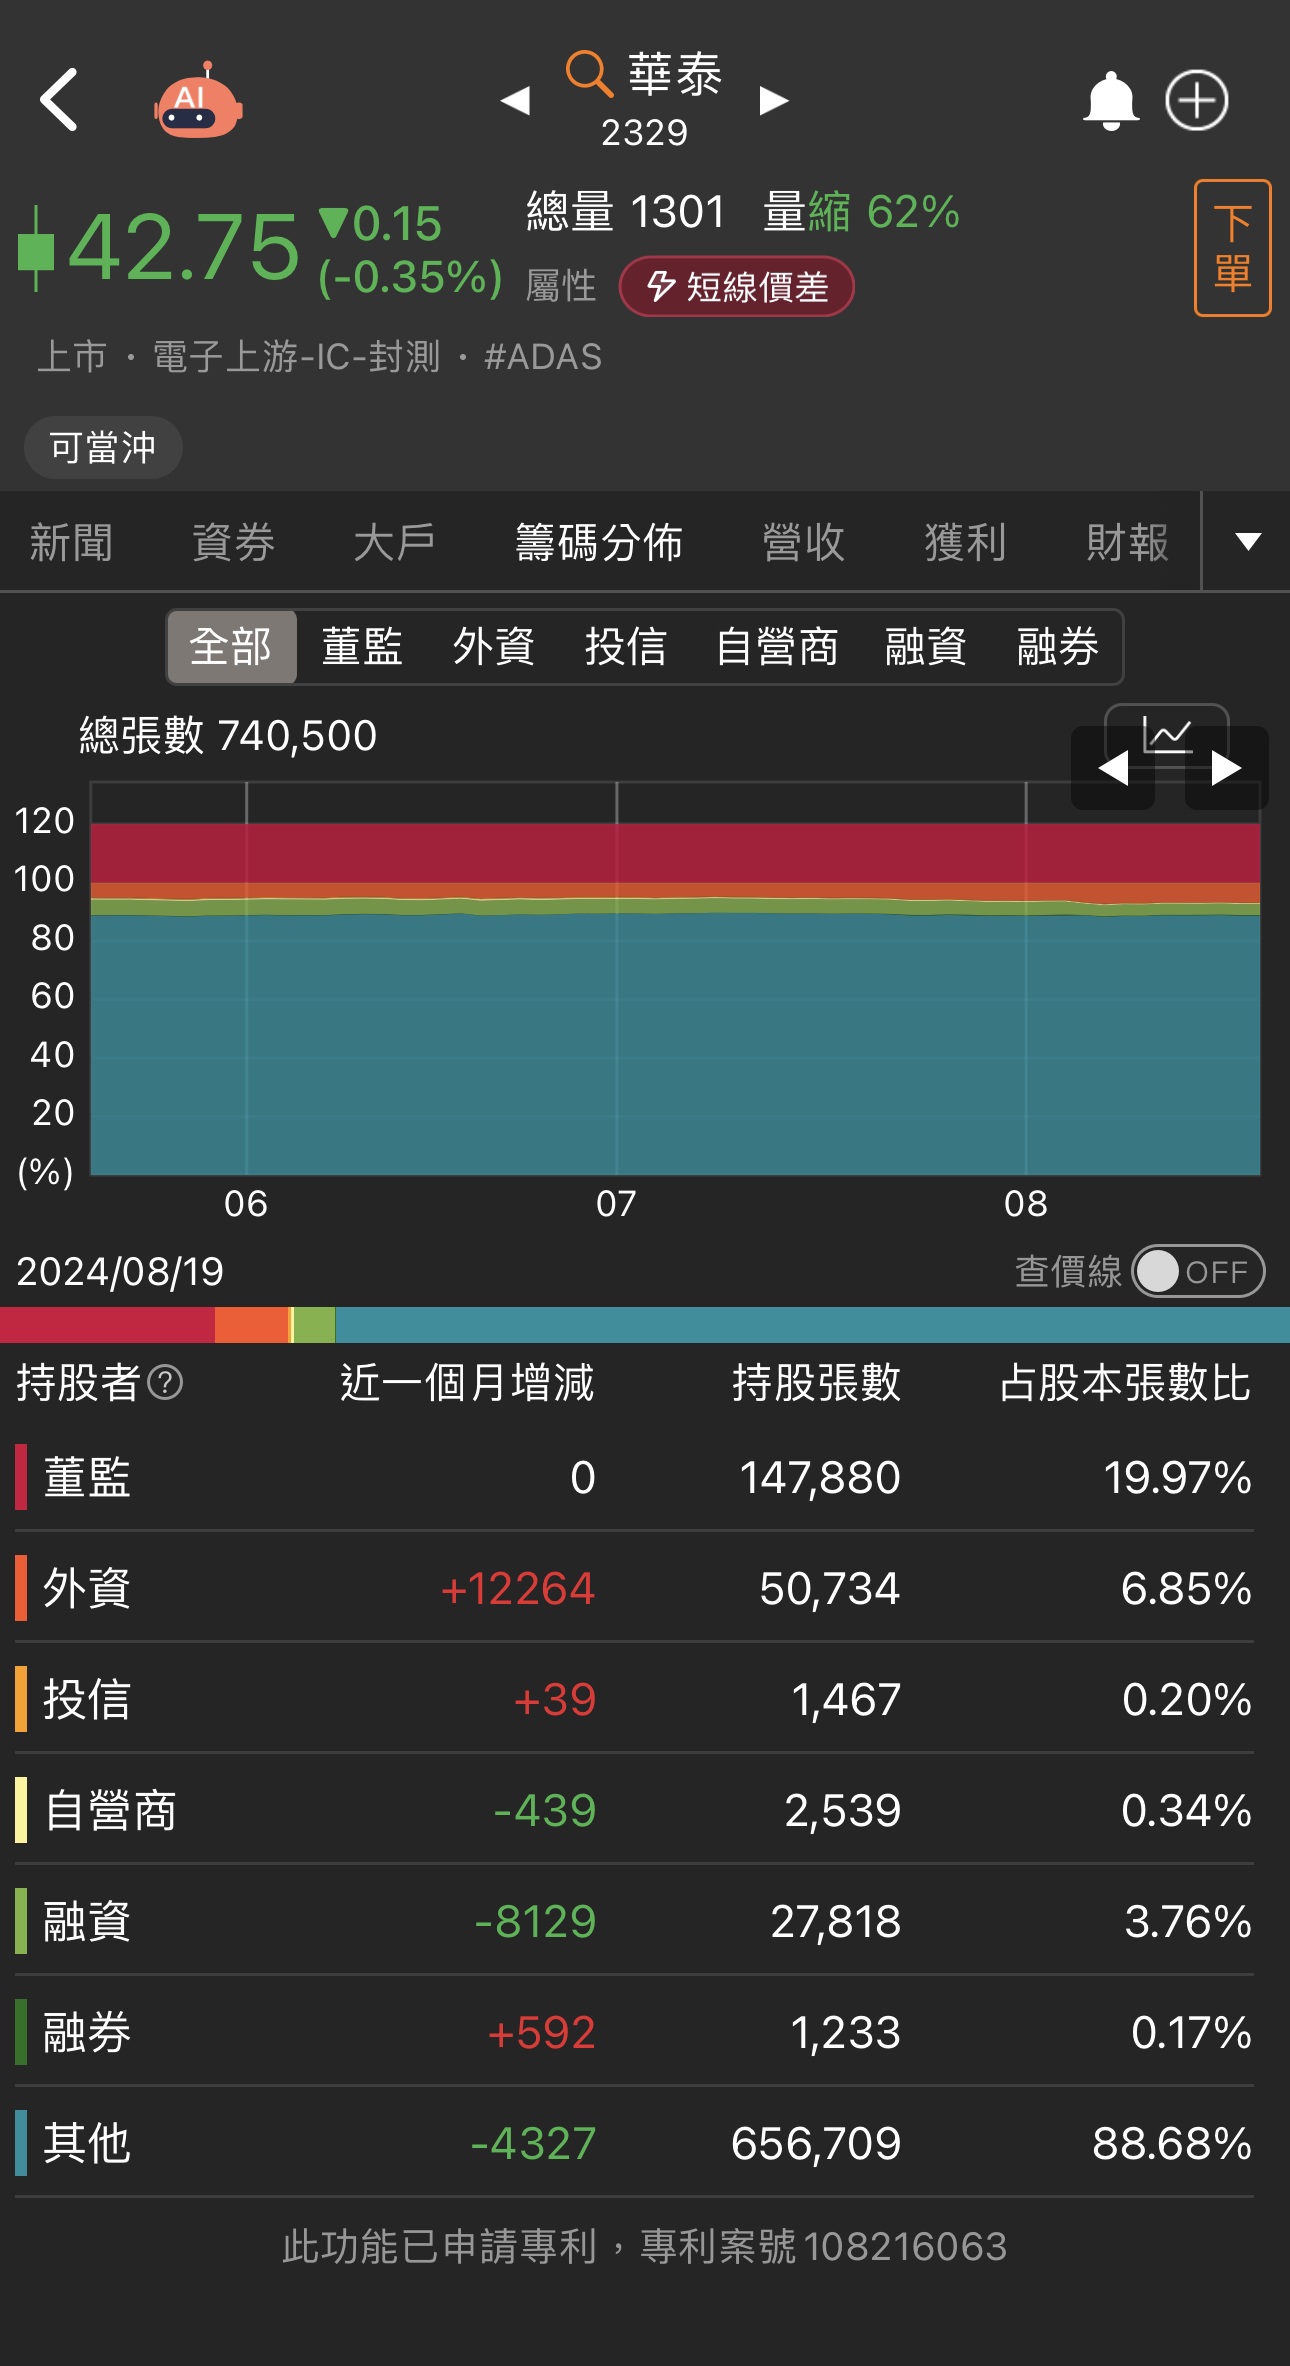Screen dimensions: 1290x2366
Task: Select the 外資 segment filter
Action: point(494,647)
